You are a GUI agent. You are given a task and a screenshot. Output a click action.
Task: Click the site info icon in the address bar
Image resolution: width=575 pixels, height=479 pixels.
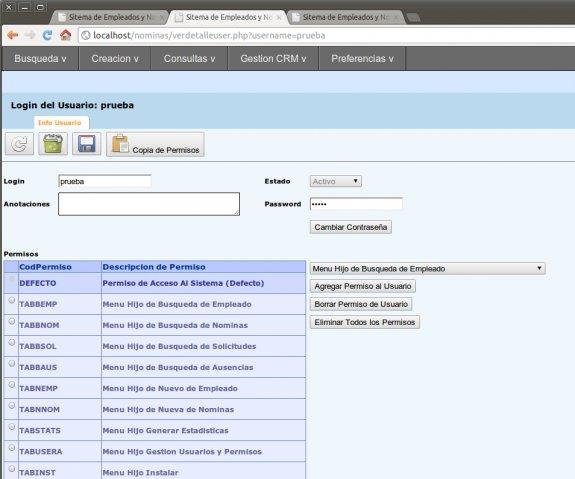(86, 35)
